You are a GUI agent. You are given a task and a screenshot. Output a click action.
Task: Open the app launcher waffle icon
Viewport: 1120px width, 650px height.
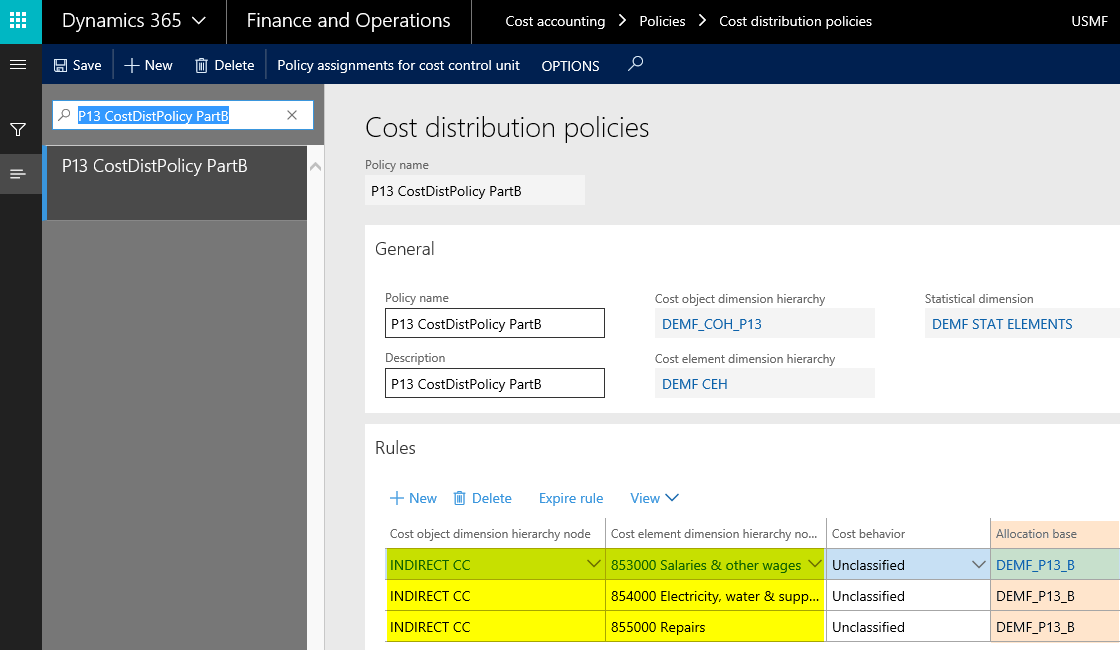coord(20,21)
